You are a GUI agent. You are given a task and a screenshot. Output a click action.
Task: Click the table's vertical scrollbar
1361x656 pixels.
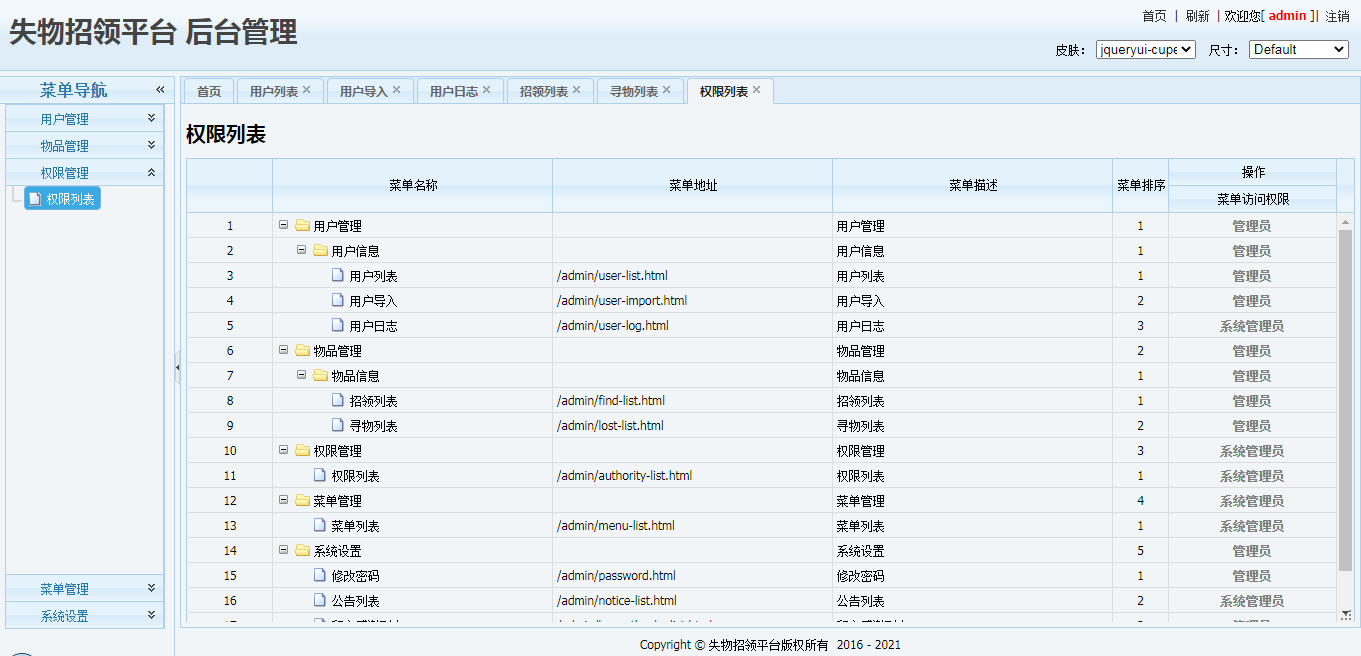coord(1345,400)
